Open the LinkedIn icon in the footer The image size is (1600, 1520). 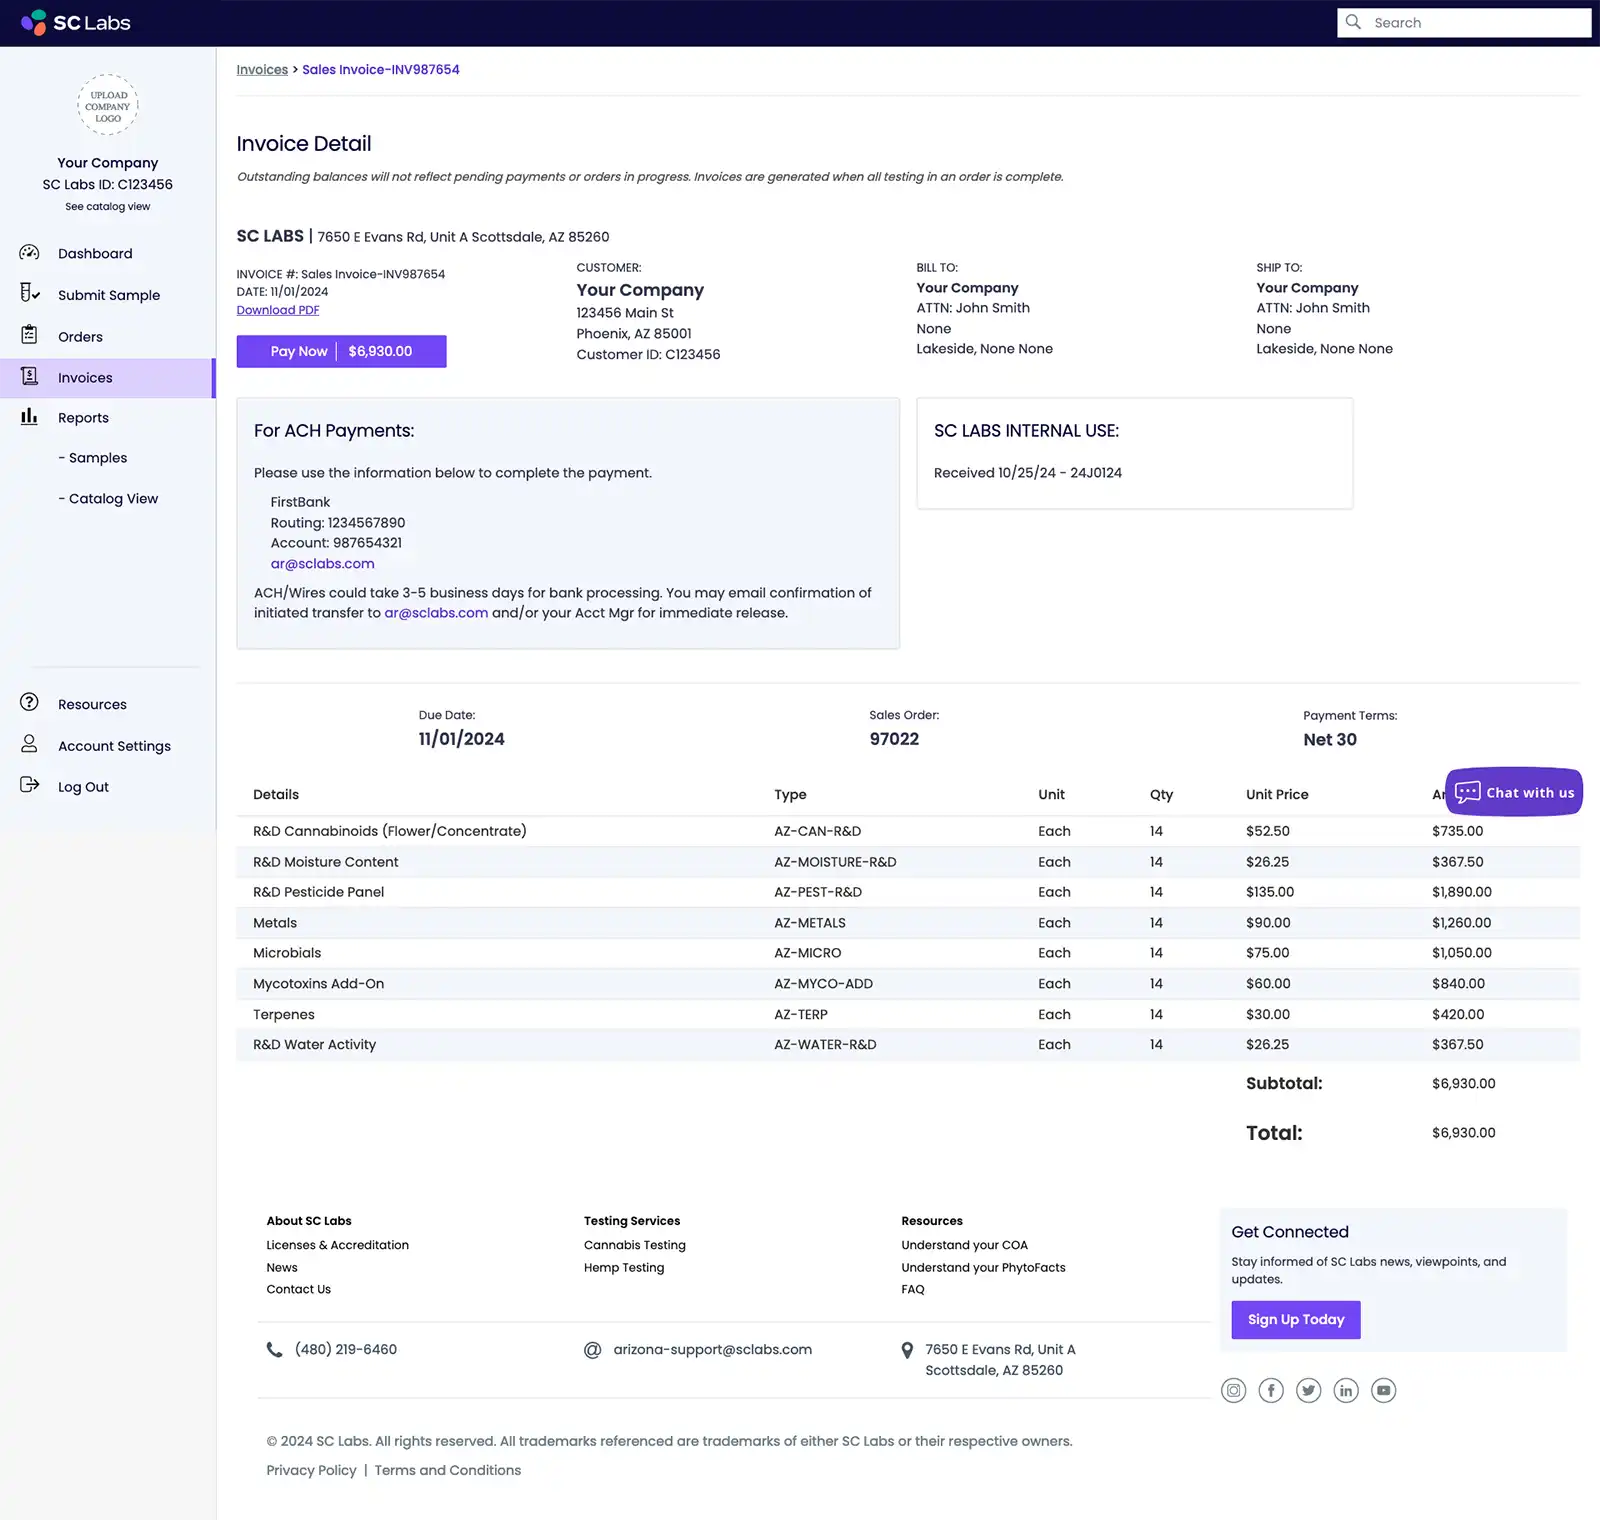[1346, 1390]
